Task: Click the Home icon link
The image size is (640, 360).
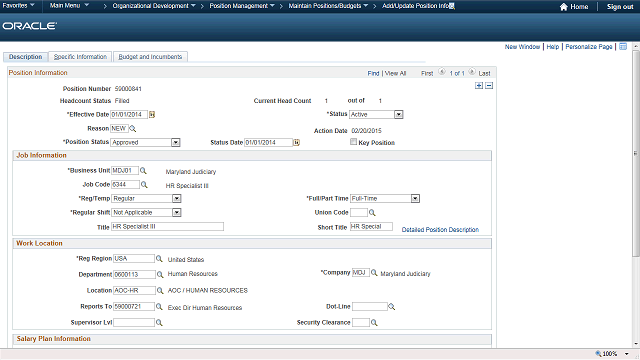Action: 574,7
